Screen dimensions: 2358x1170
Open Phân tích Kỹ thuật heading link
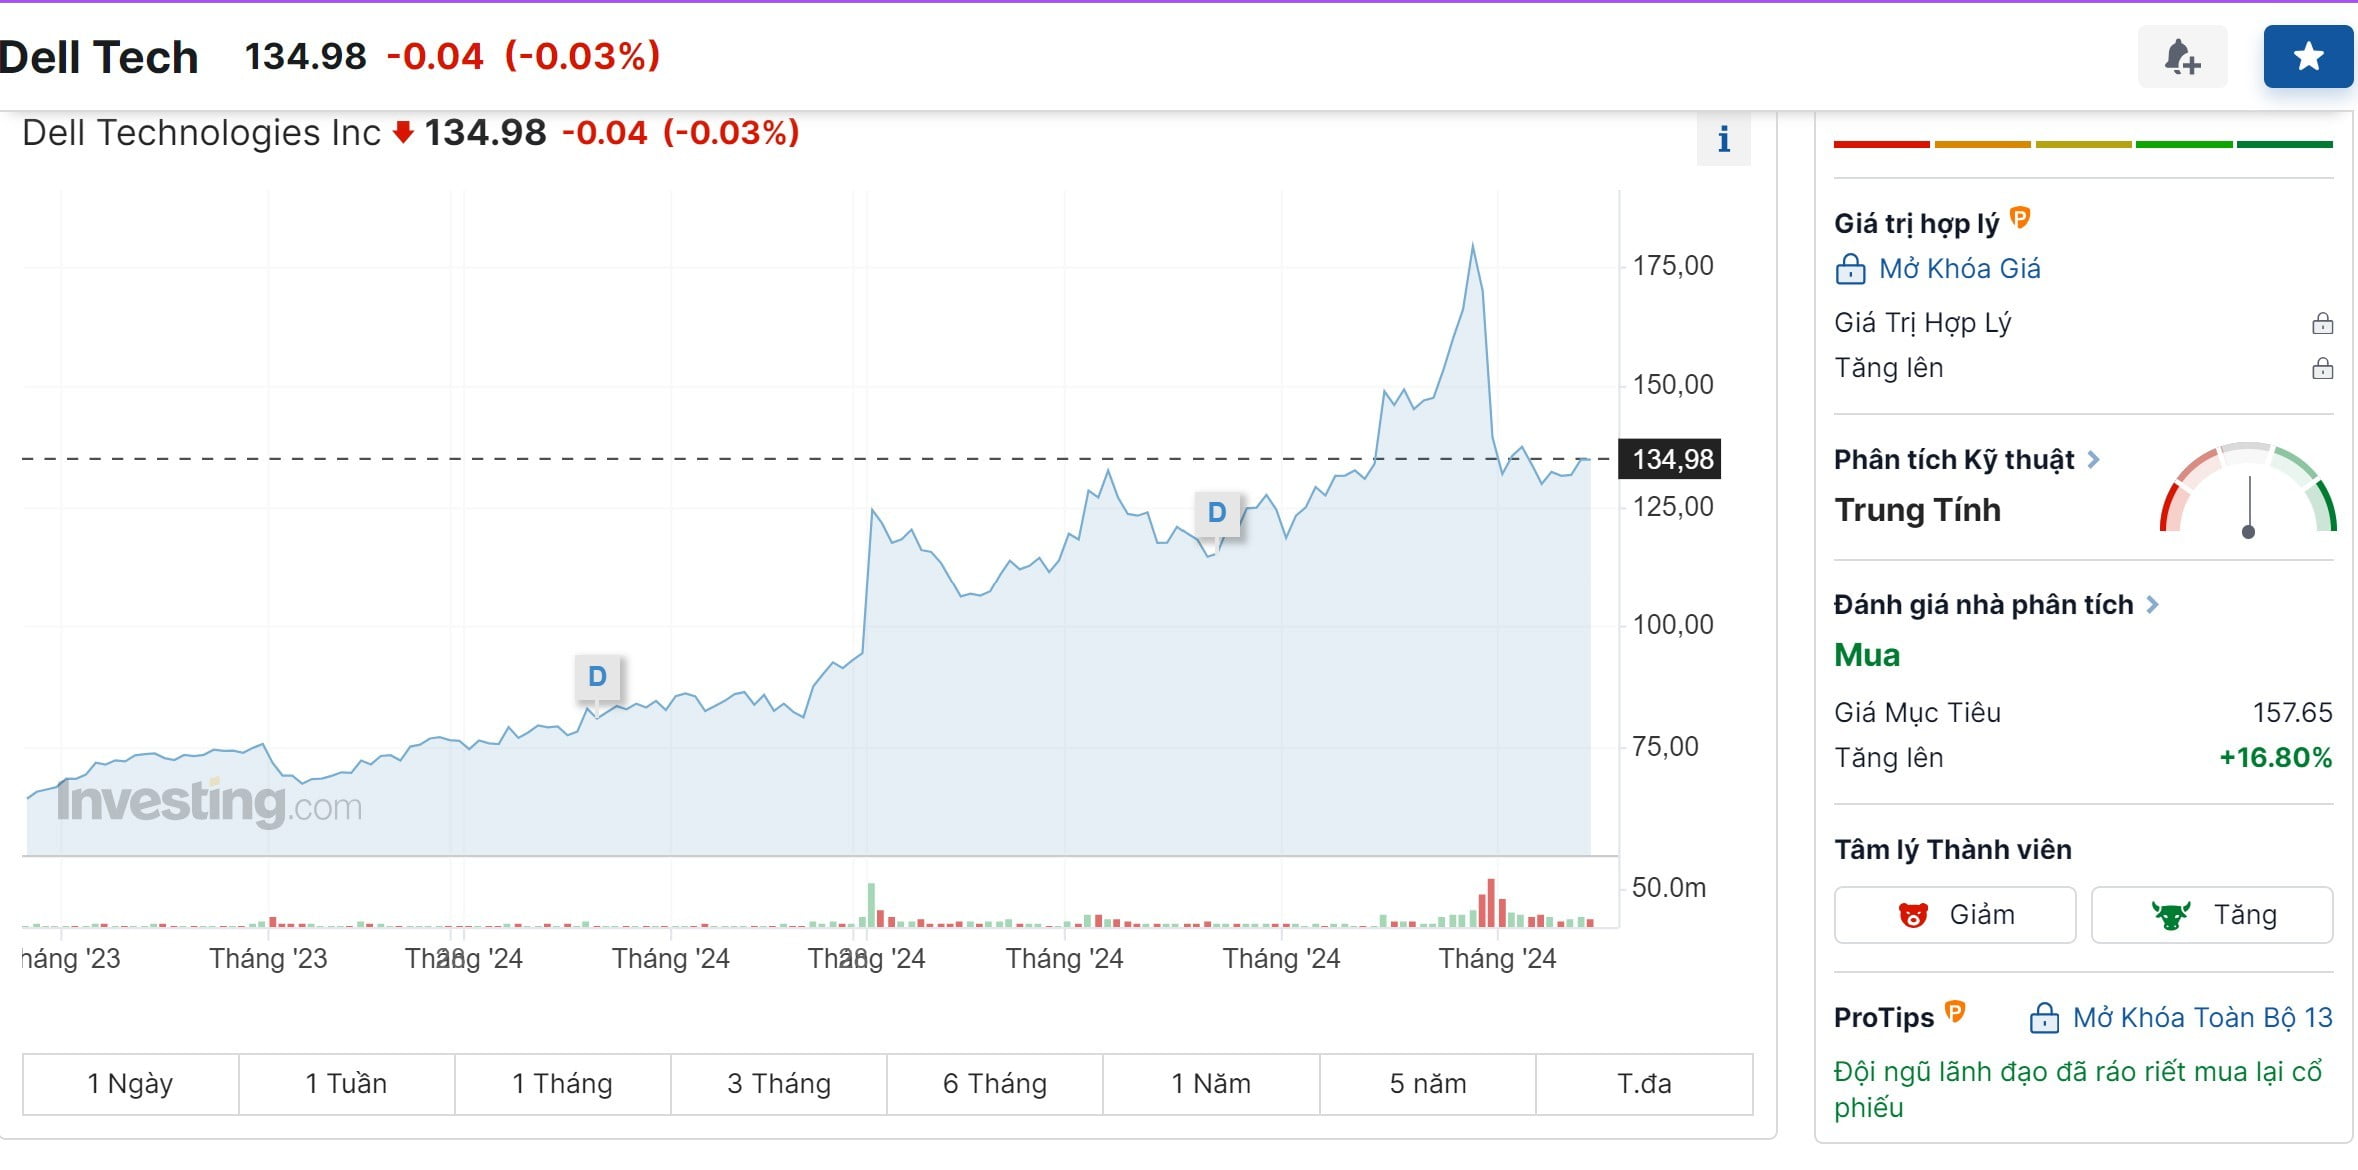[x=1954, y=460]
